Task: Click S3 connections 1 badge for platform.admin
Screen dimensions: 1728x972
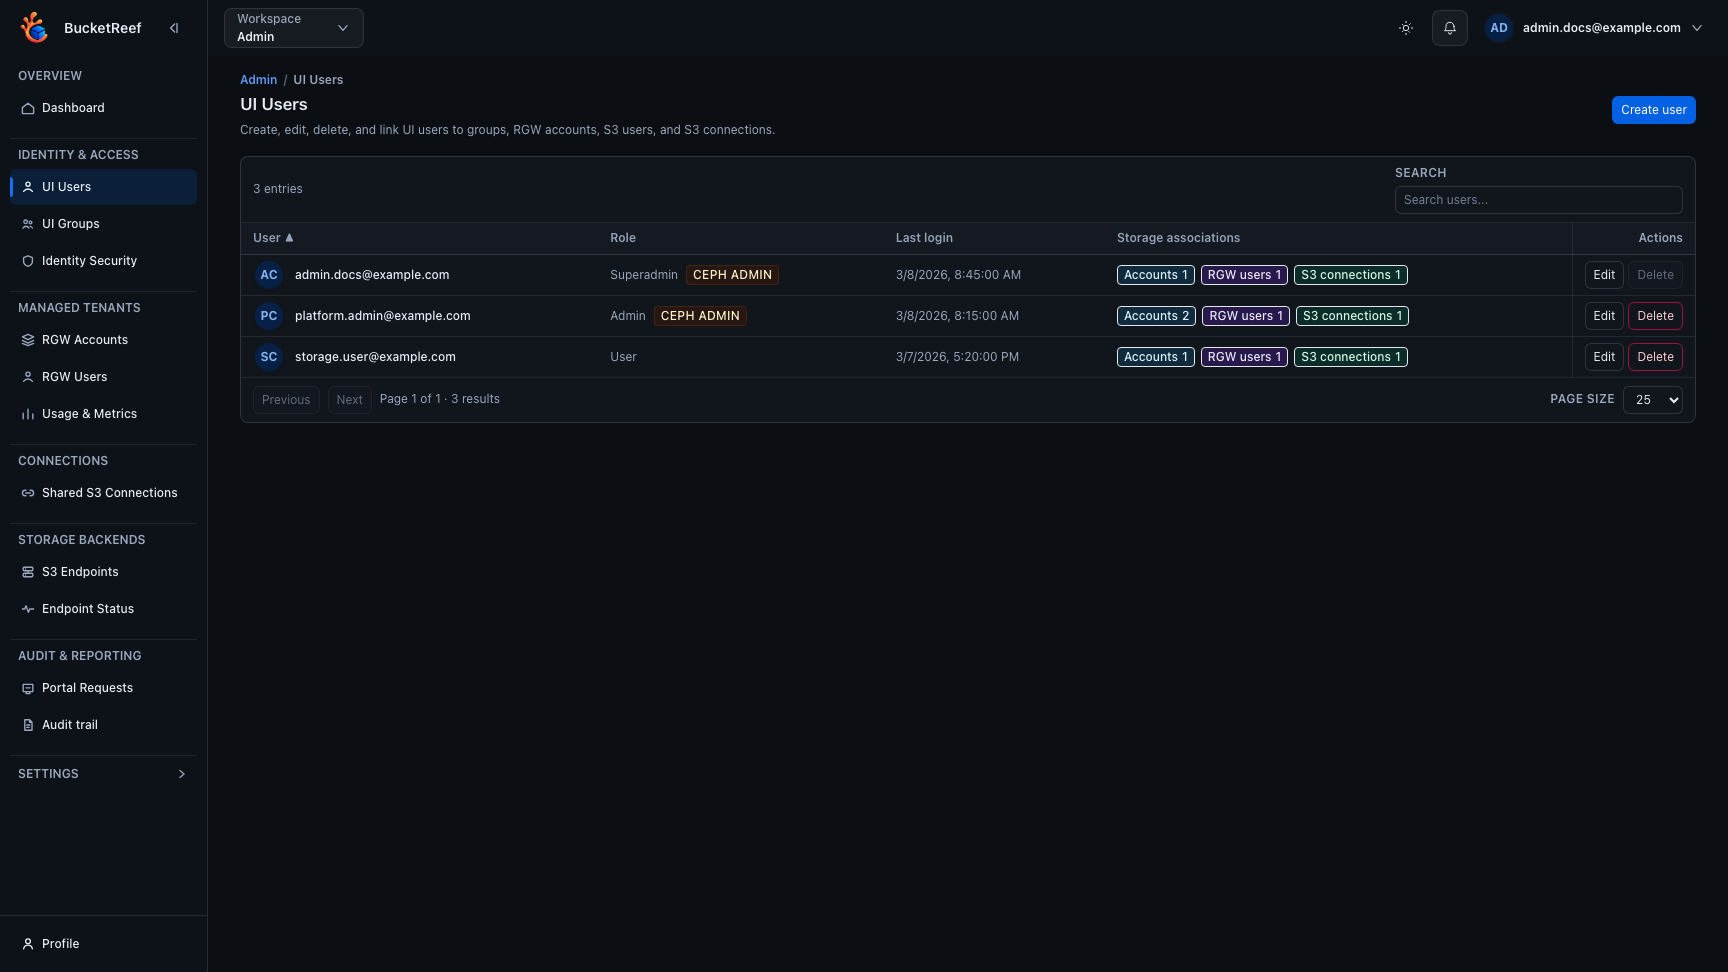Action: [x=1352, y=316]
